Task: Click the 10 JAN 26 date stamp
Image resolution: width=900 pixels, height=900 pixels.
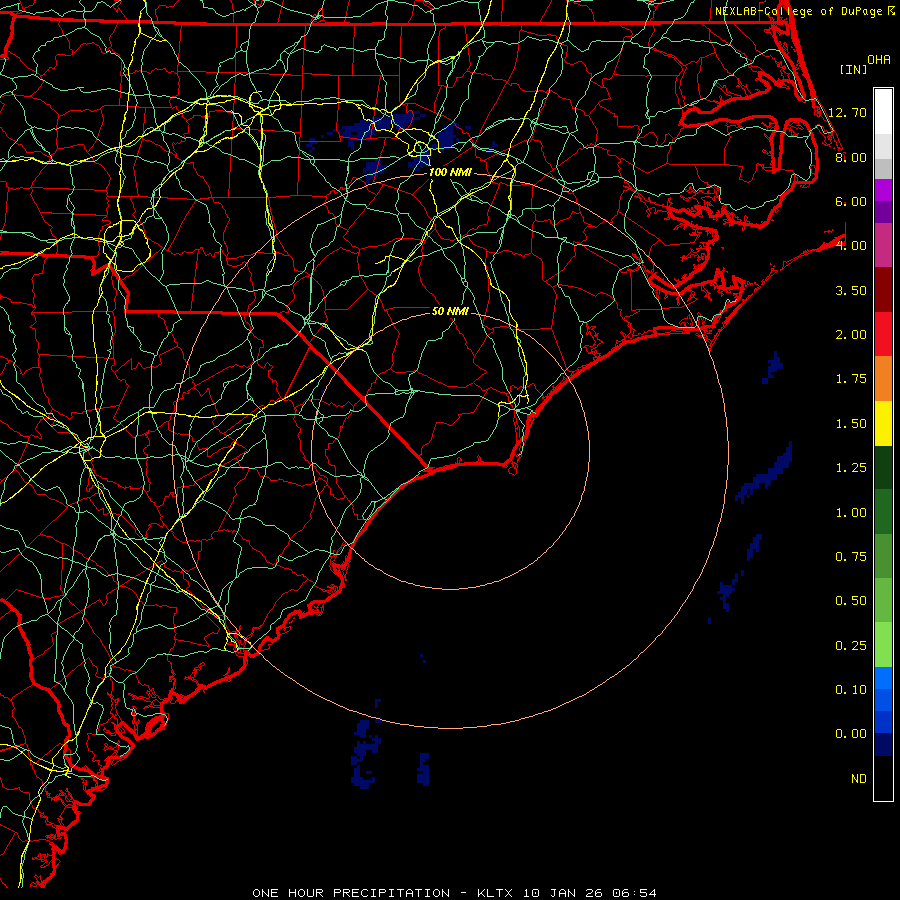Action: coord(564,893)
